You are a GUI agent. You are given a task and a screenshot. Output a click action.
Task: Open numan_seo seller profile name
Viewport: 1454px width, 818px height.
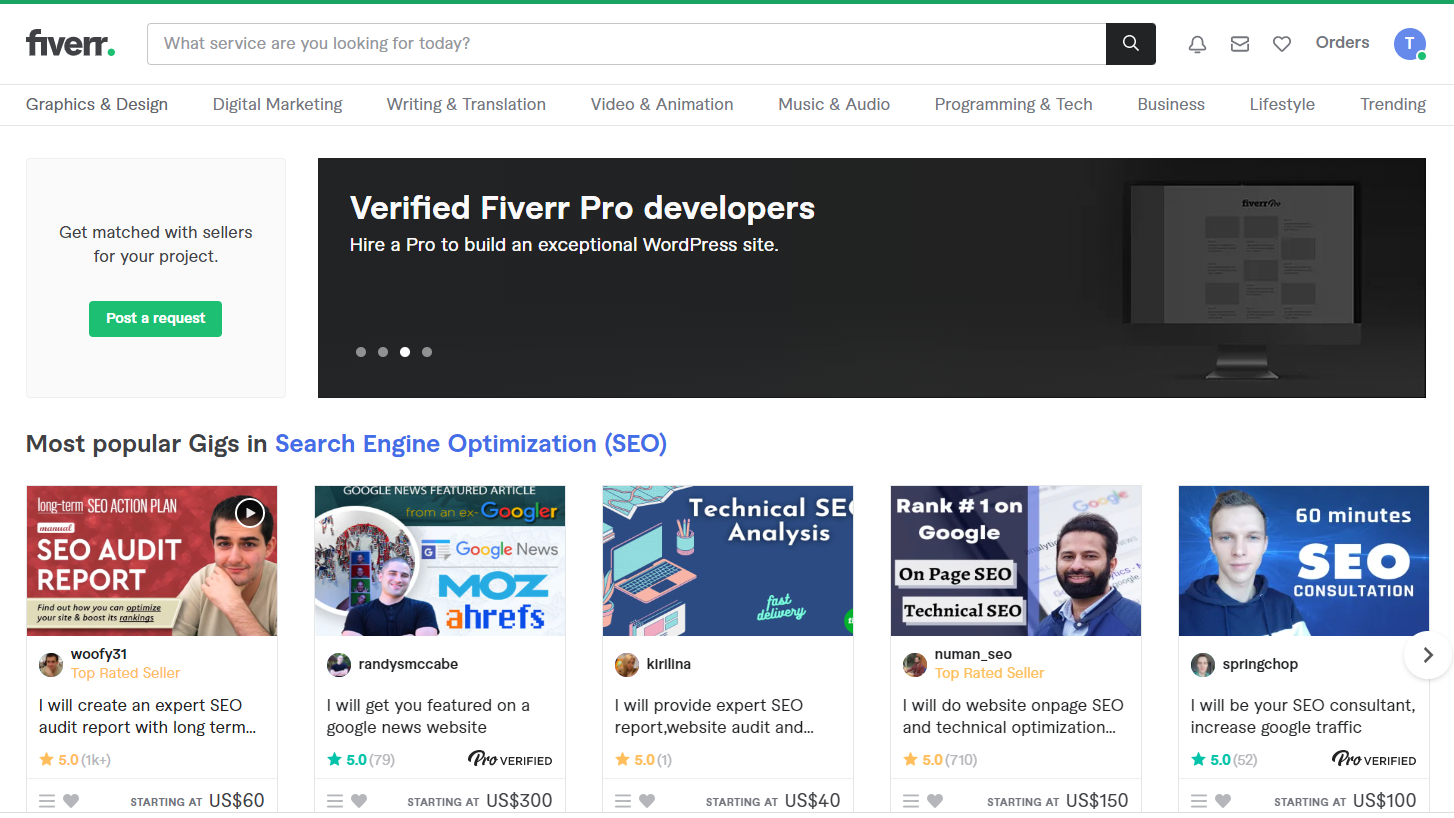coord(973,655)
